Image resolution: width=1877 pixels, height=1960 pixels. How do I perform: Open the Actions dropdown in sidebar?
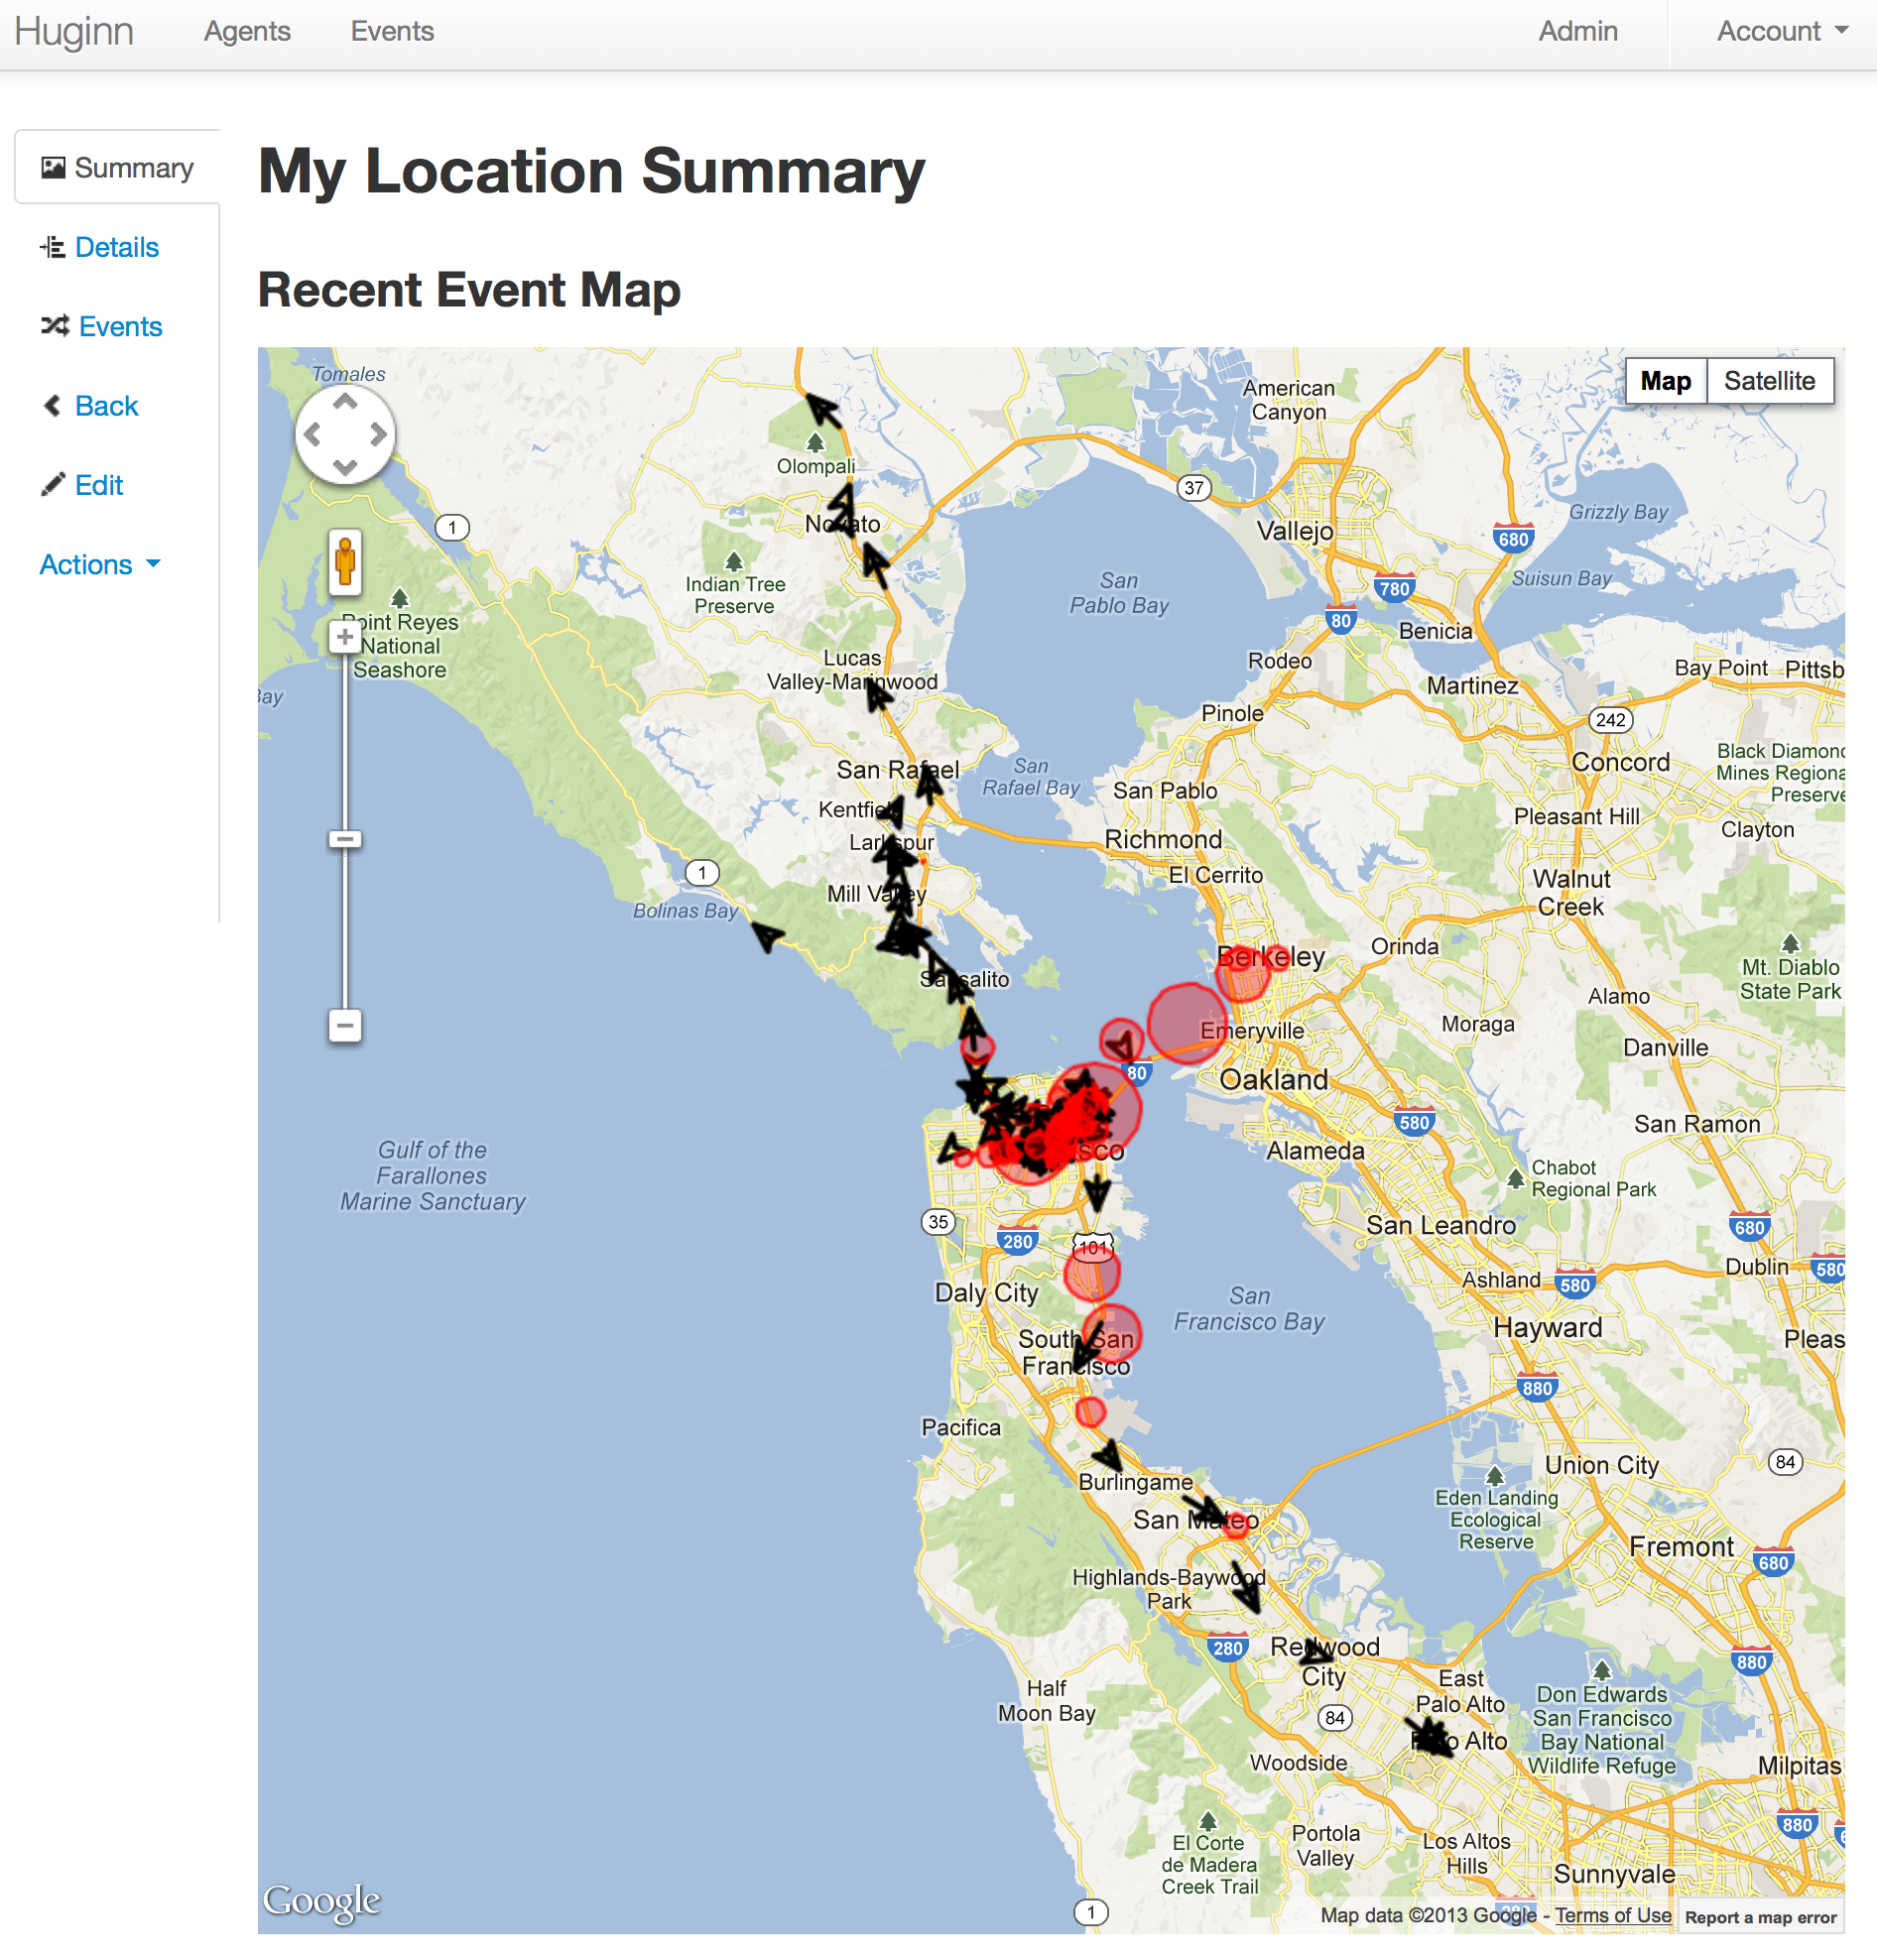(99, 565)
